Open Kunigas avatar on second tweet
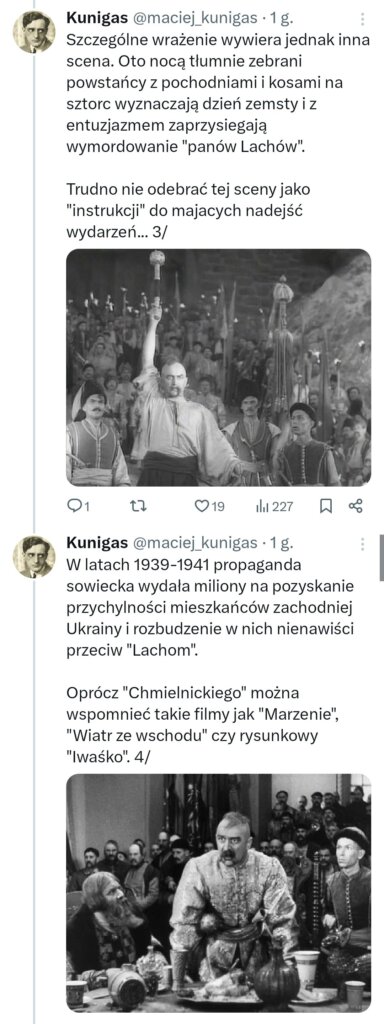 (x=34, y=556)
